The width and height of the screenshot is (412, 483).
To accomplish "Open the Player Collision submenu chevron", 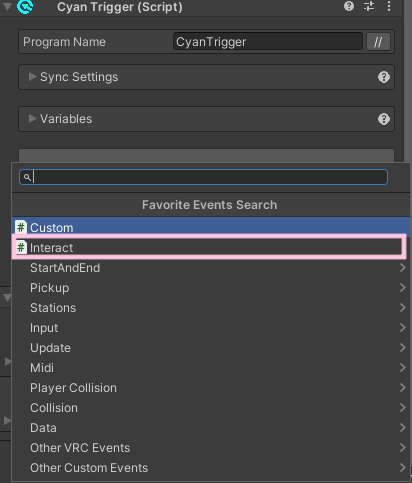I will [402, 388].
